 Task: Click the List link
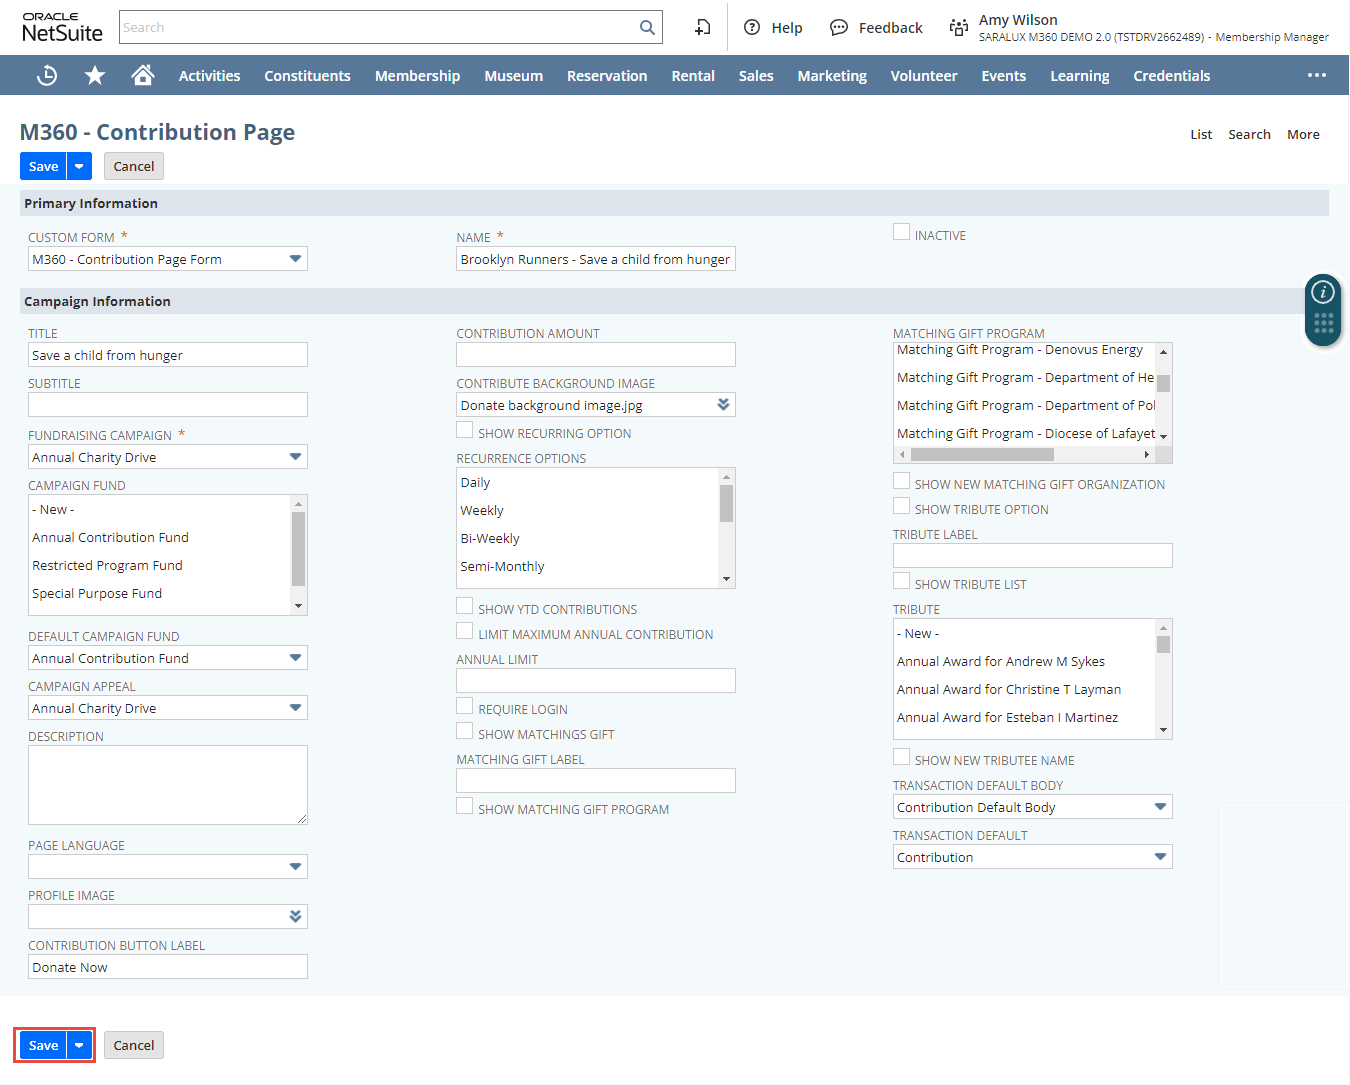click(x=1200, y=135)
